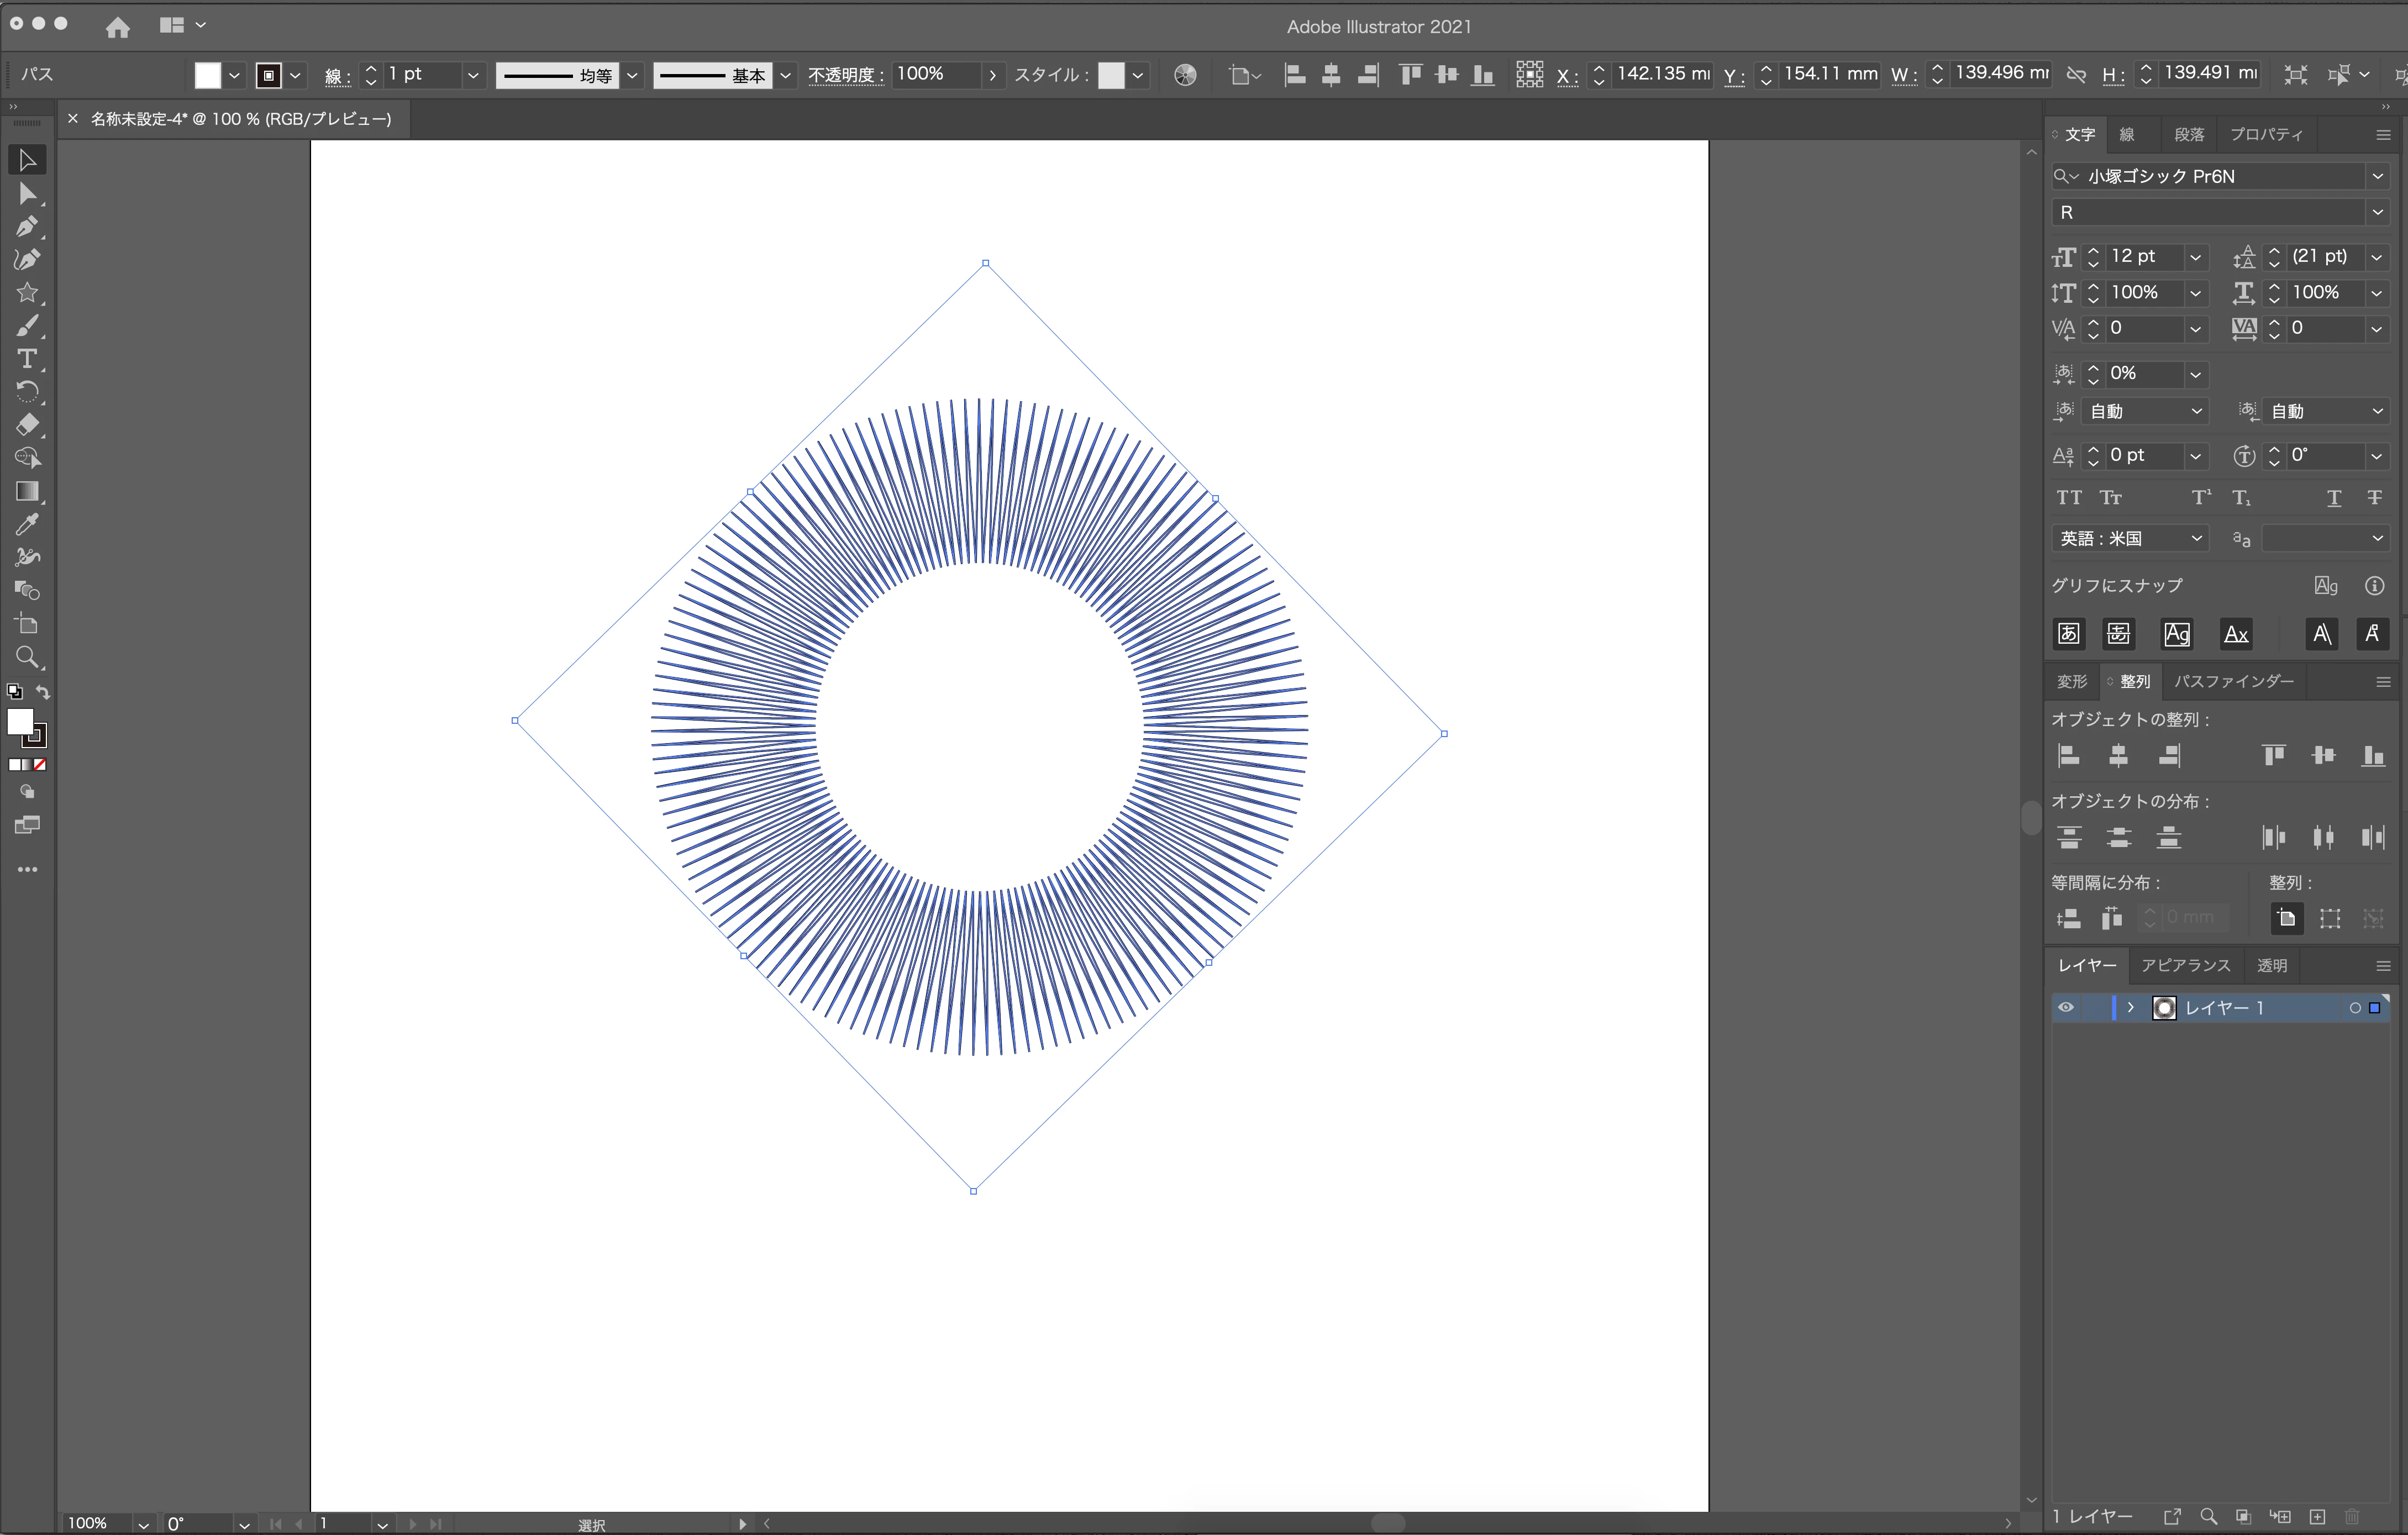Screen dimensions: 2408x1535
Task: Expand Layer 1 contents
Action: click(2131, 1008)
